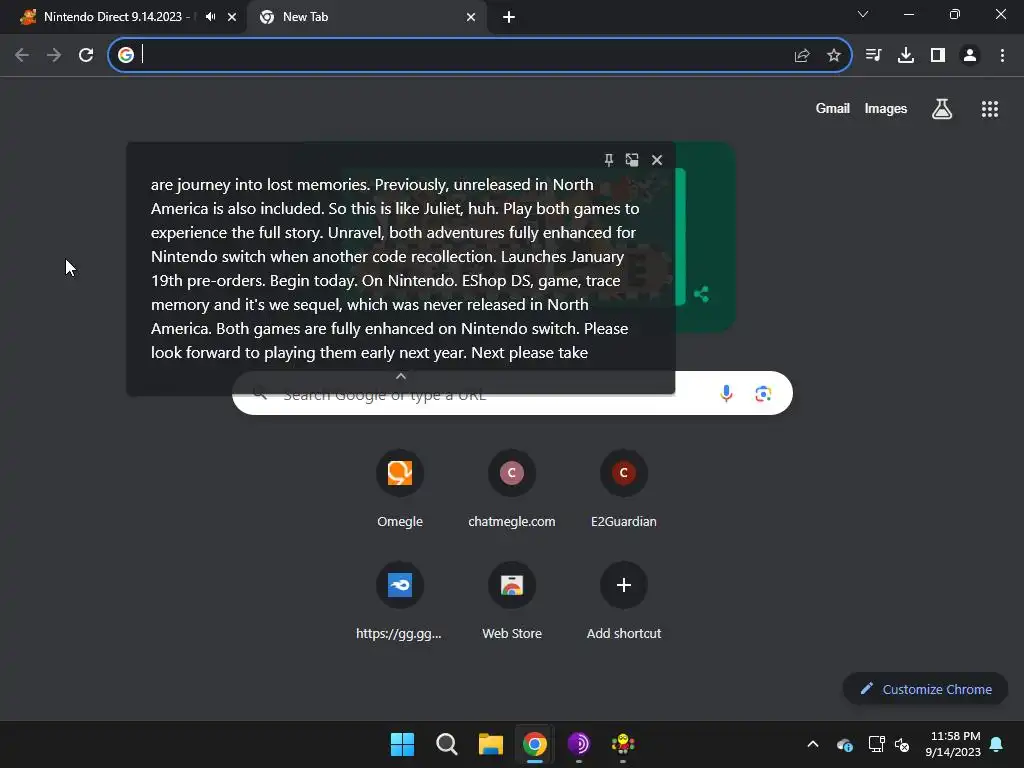Open the network status tray icon
Image resolution: width=1024 pixels, height=768 pixels.
[x=876, y=744]
